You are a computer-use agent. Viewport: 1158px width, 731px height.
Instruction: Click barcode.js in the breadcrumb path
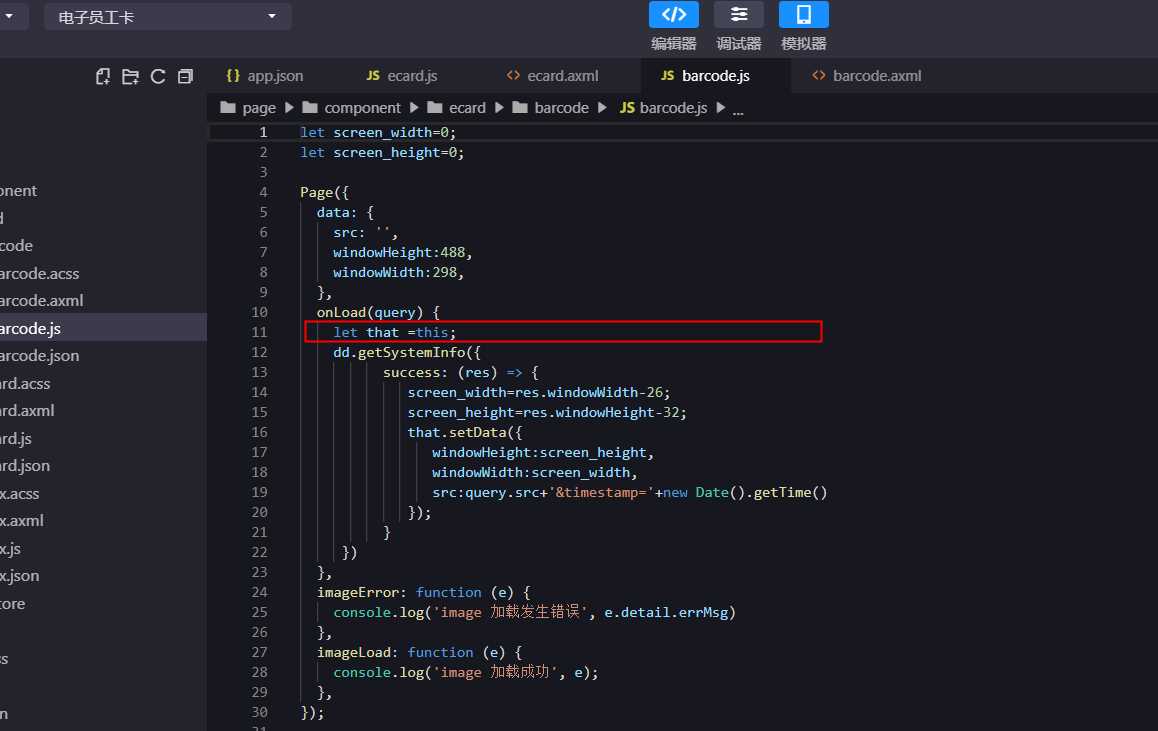pos(663,108)
